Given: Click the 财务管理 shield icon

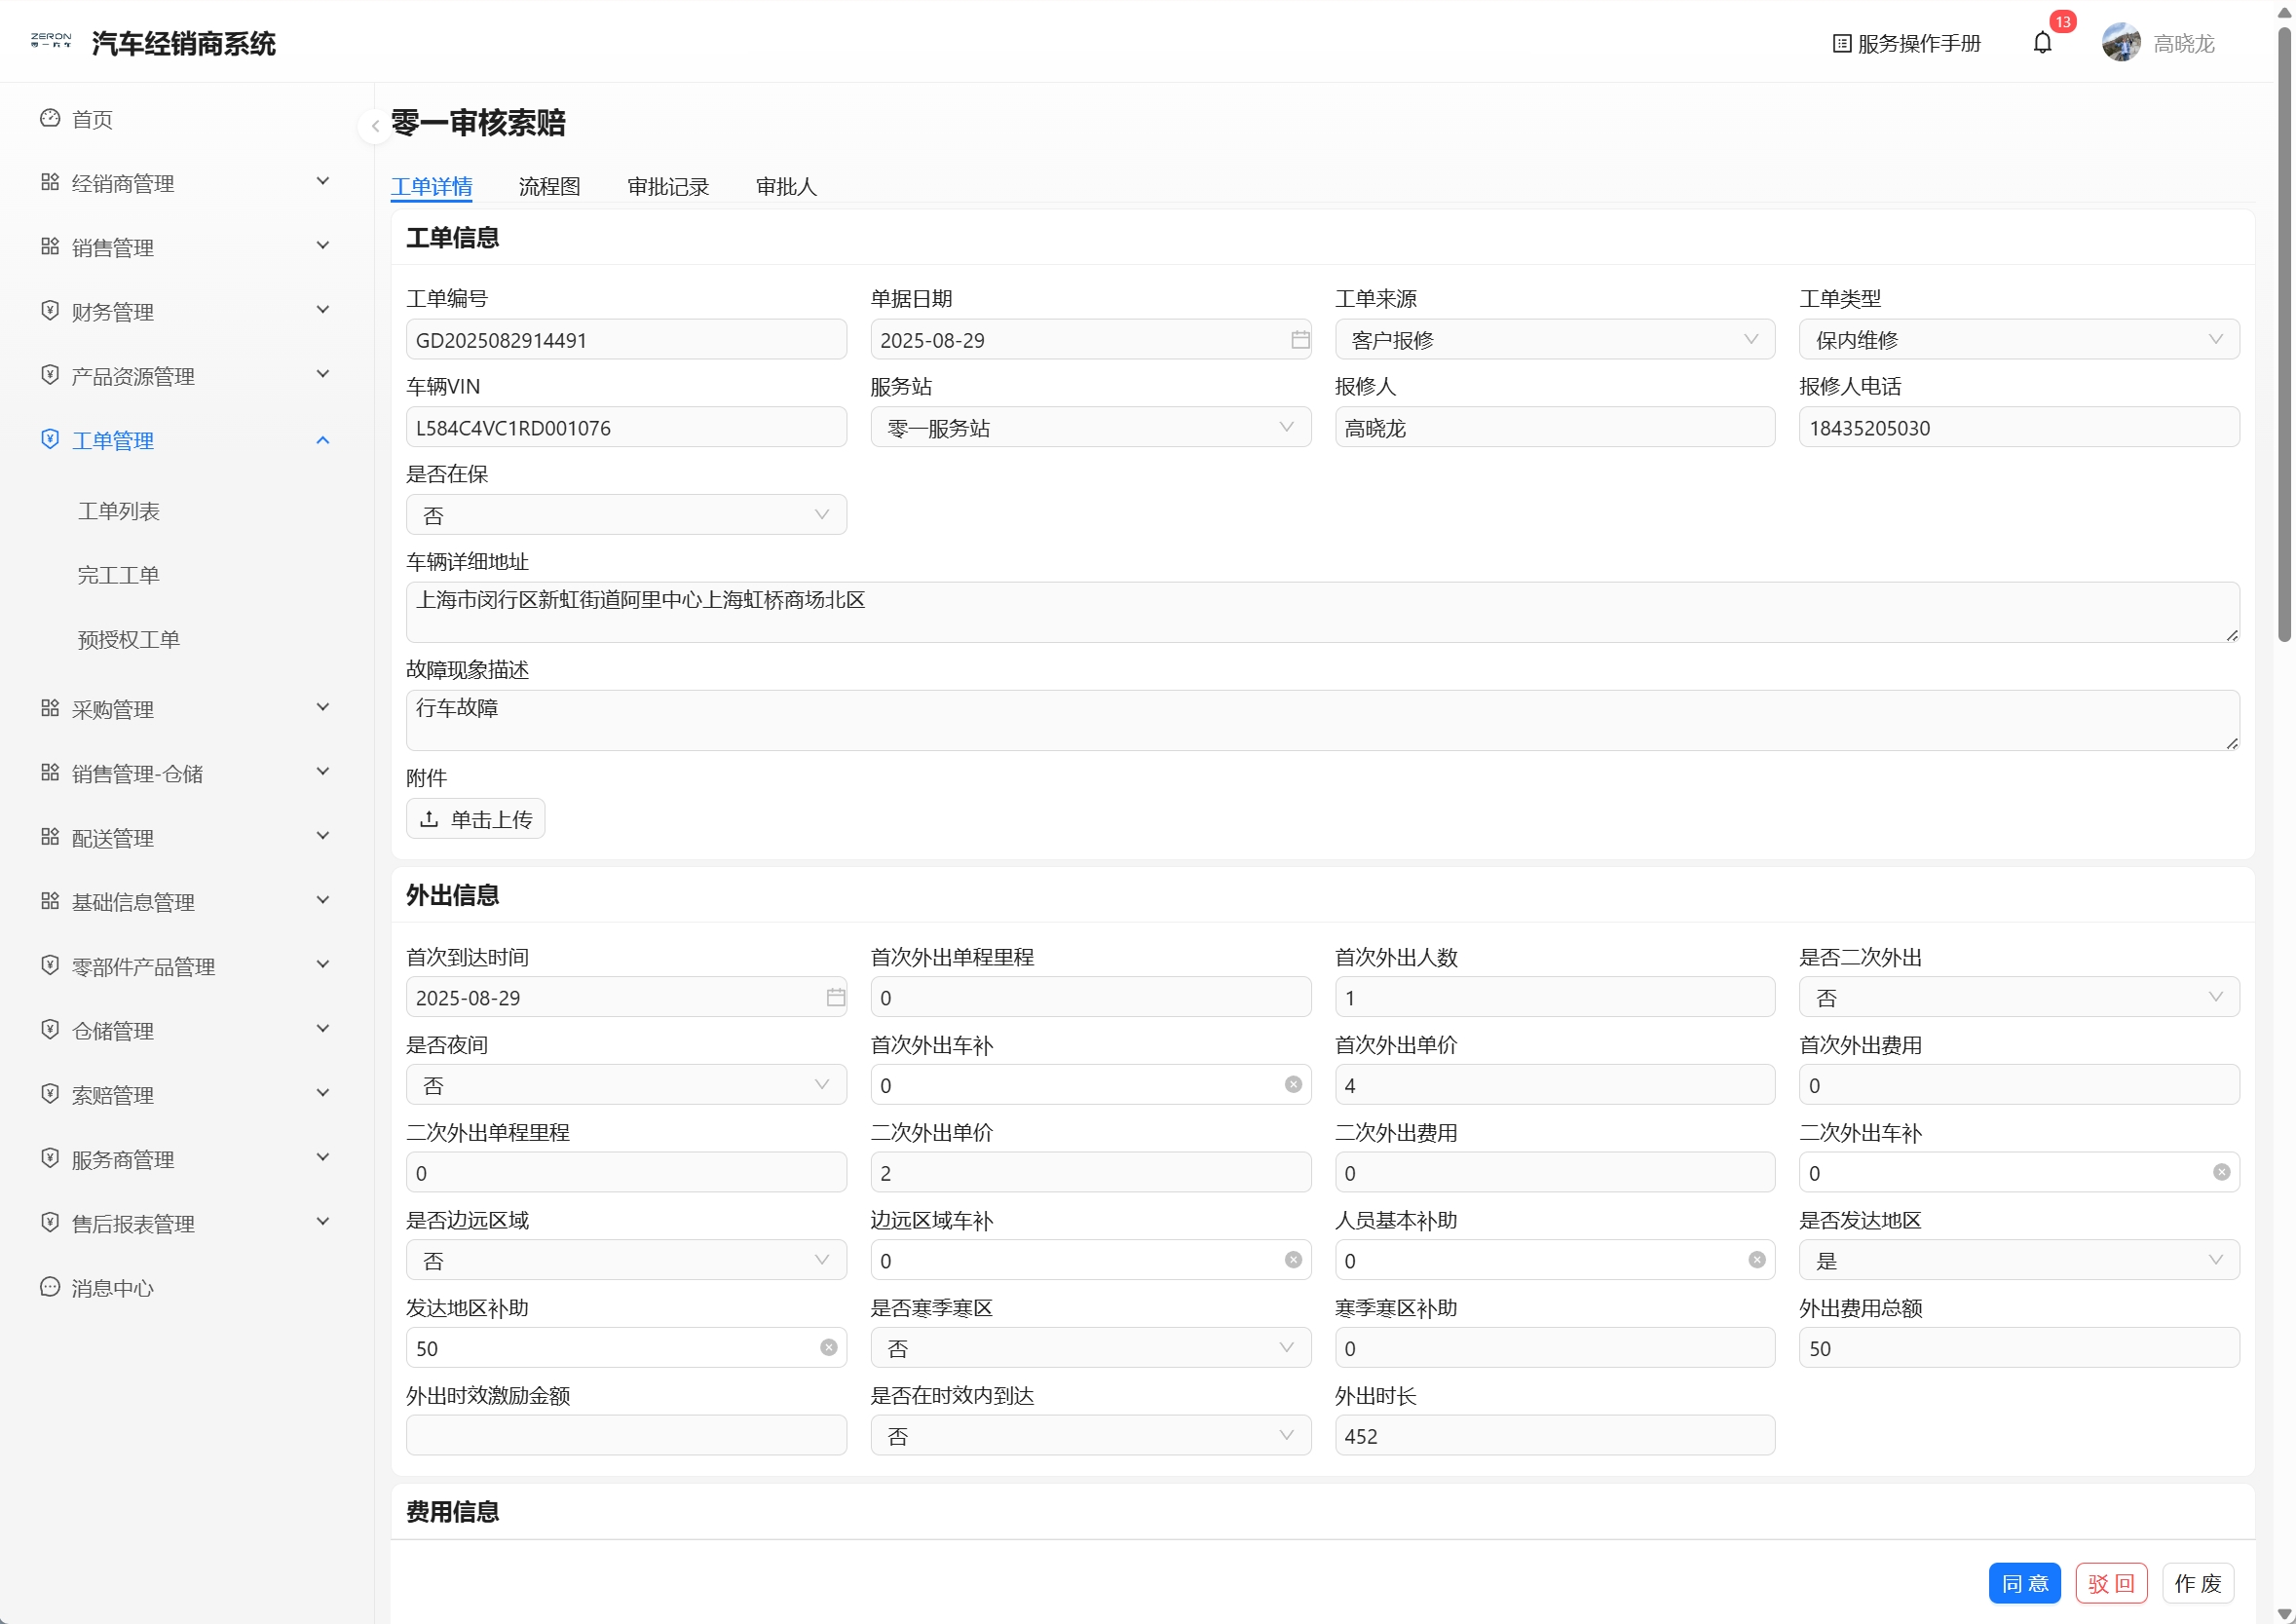Looking at the screenshot, I should click(x=50, y=311).
